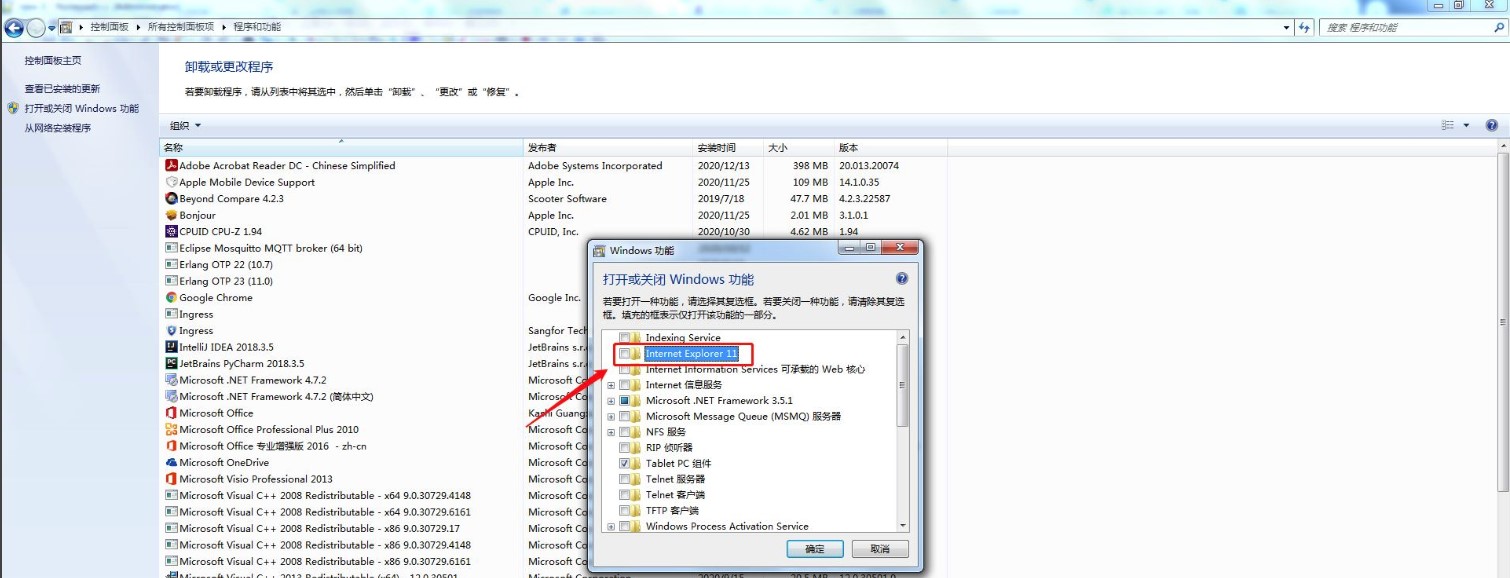The width and height of the screenshot is (1510, 578).
Task: Click the IntelliJ IDEA 2018.3.5 icon
Action: tap(171, 347)
